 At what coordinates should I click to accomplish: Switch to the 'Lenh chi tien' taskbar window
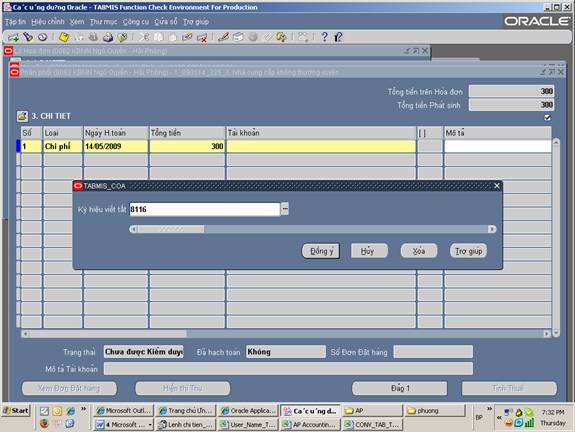(187, 425)
